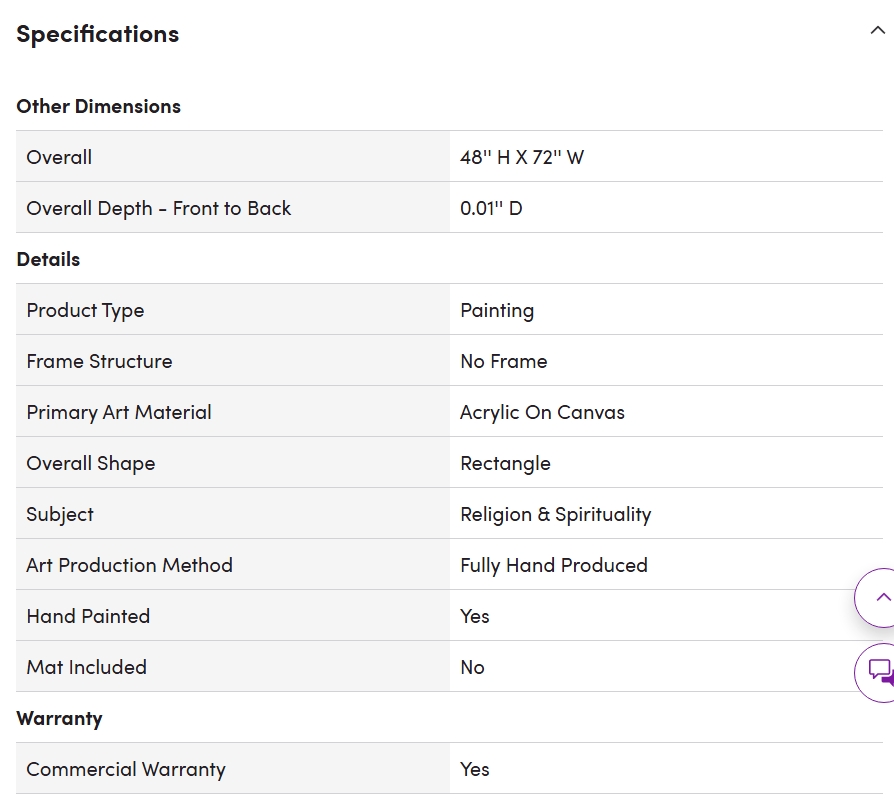Click the Fully Hand Produced value
The image size is (894, 812).
[x=554, y=565]
